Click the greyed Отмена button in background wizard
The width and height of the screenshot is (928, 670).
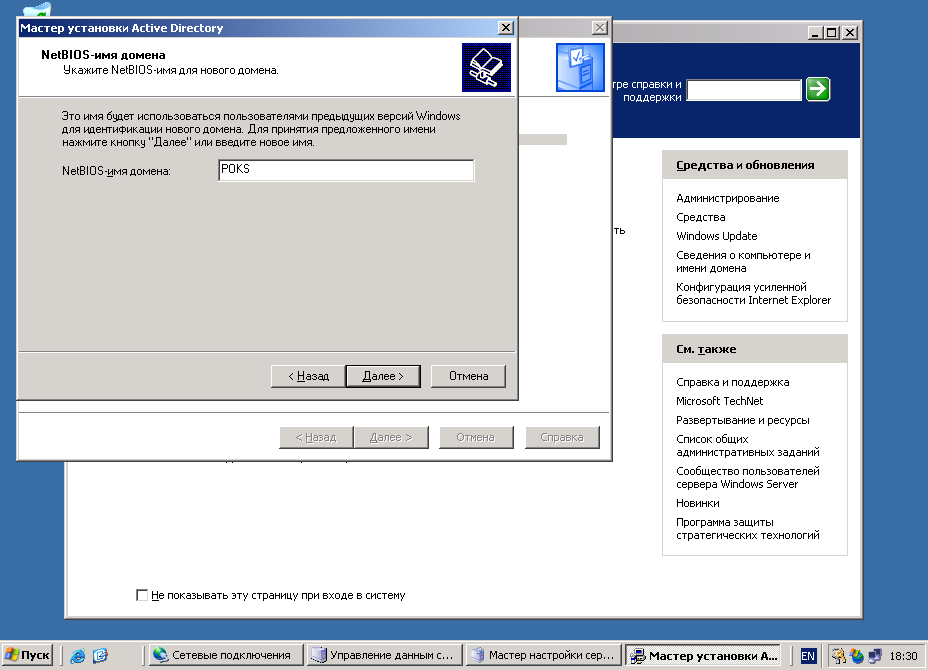click(x=476, y=437)
